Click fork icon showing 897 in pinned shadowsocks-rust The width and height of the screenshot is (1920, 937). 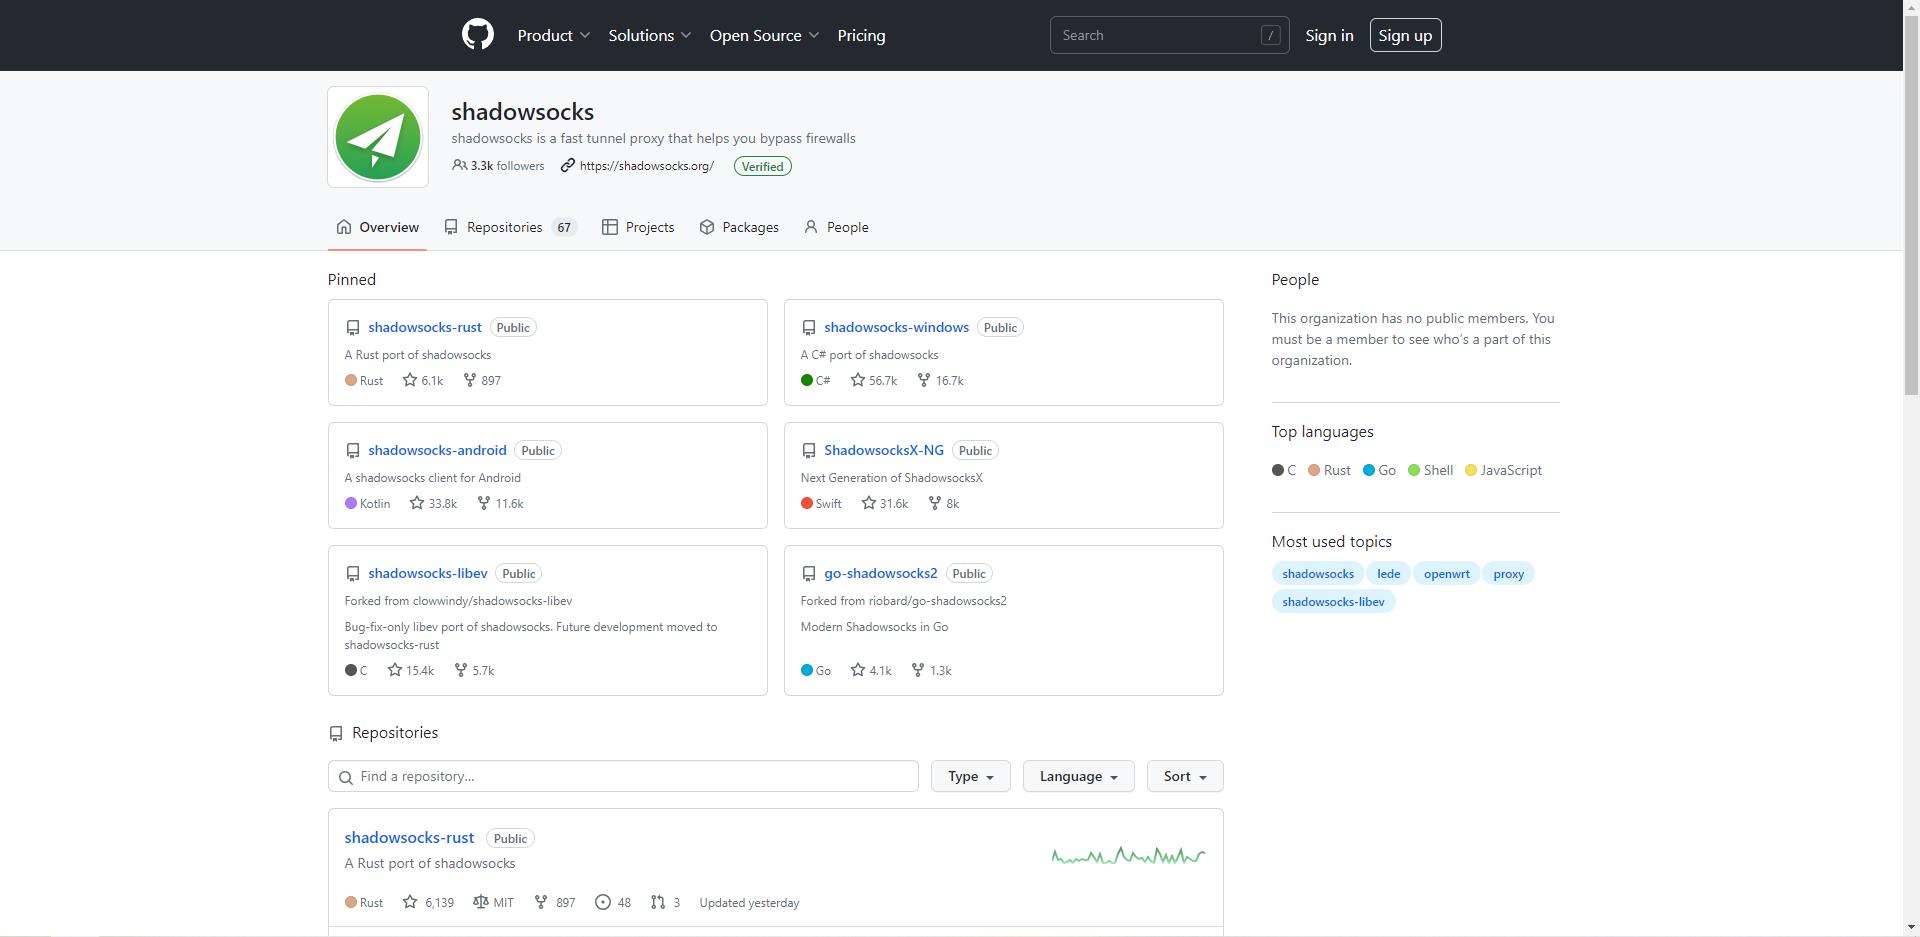coord(469,380)
